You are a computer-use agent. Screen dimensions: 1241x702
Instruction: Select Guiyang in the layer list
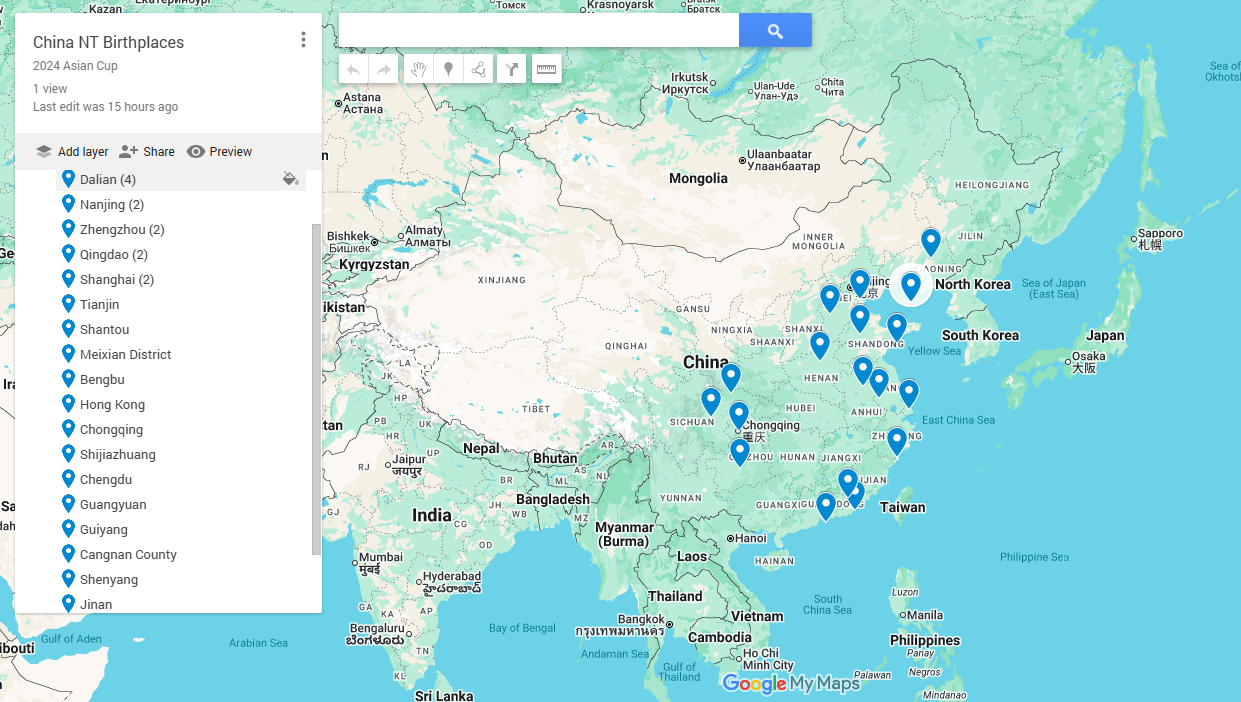[x=104, y=529]
